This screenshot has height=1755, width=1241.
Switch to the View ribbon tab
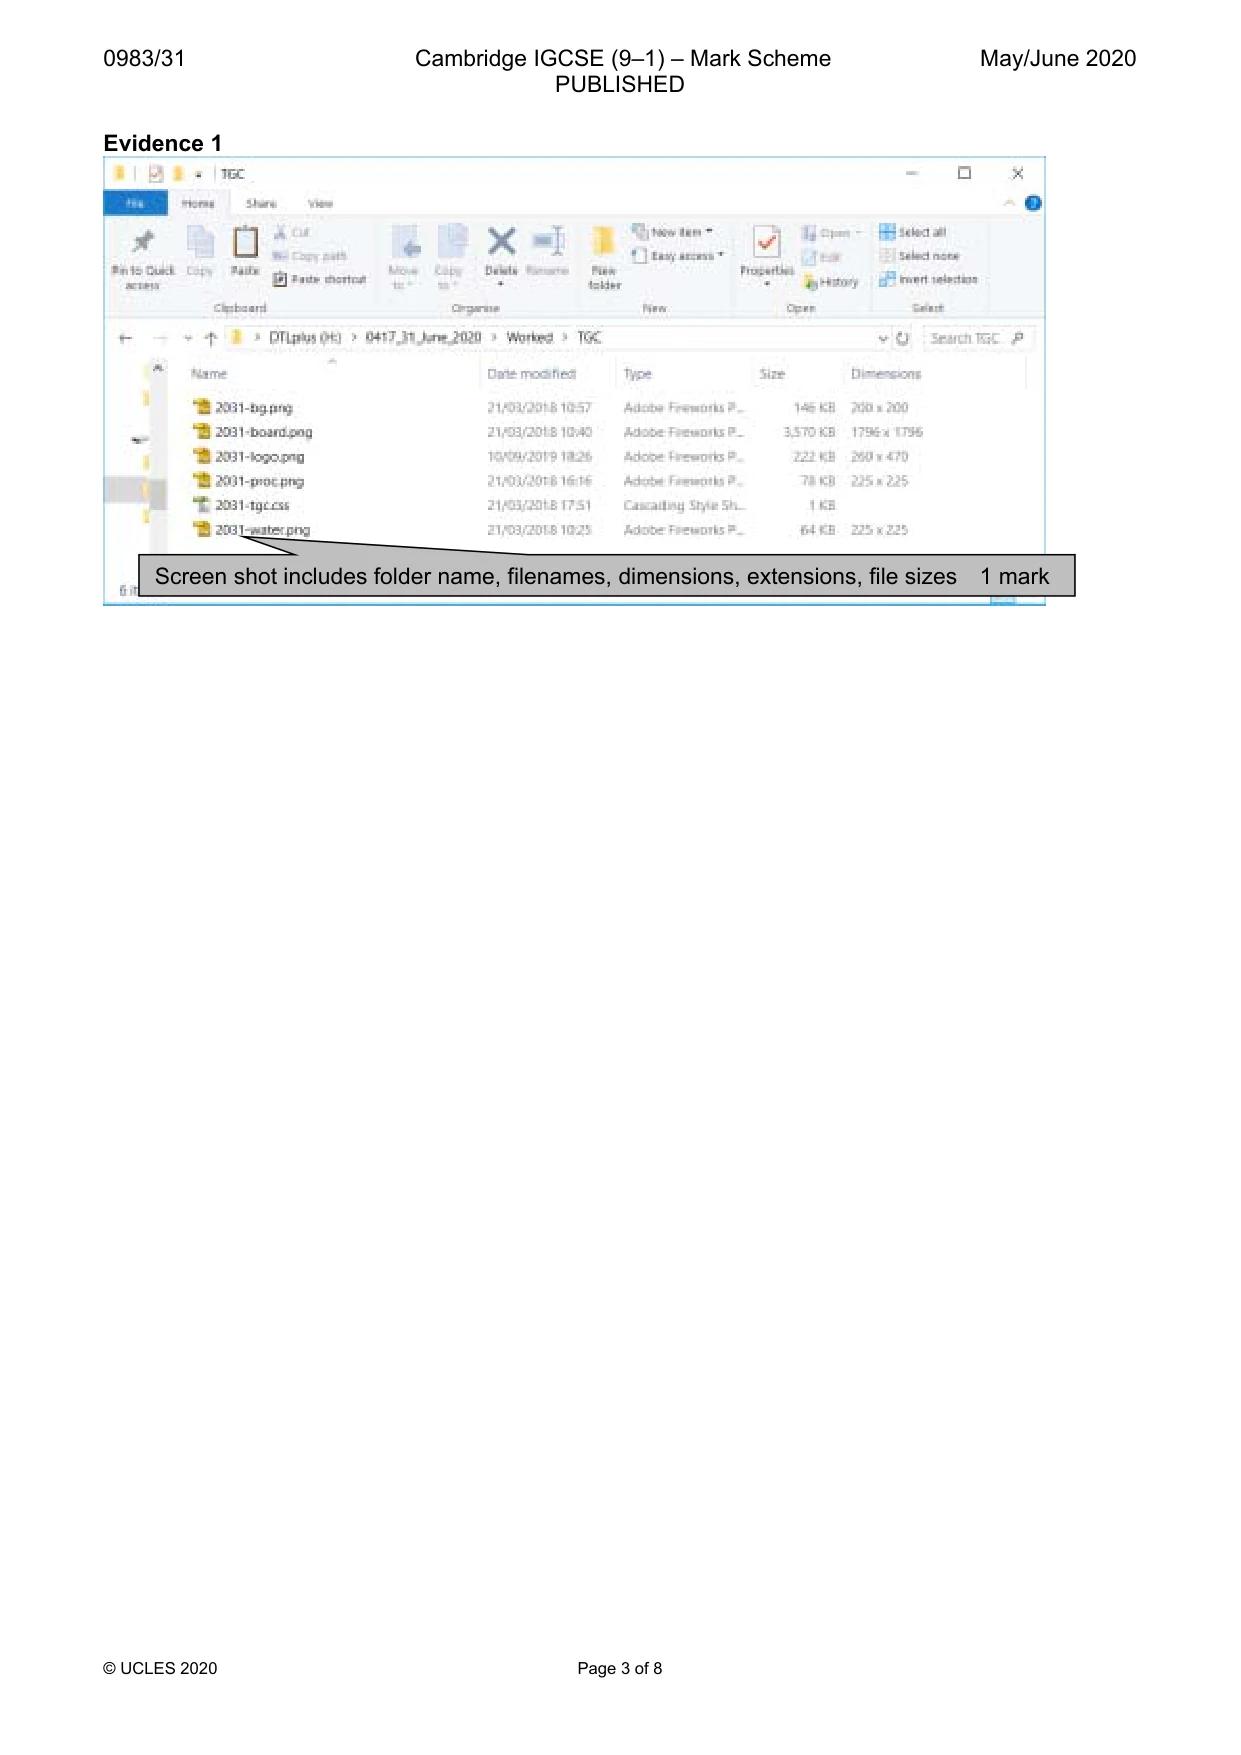point(320,204)
